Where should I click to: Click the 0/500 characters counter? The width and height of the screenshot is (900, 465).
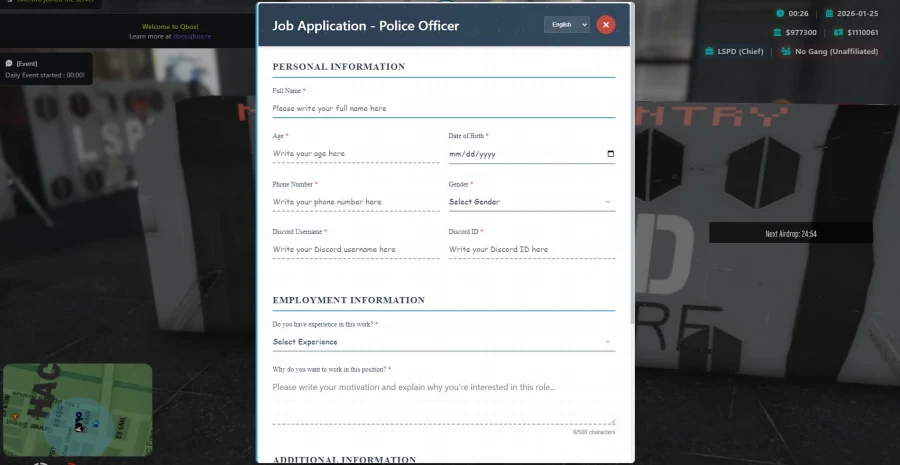point(593,432)
